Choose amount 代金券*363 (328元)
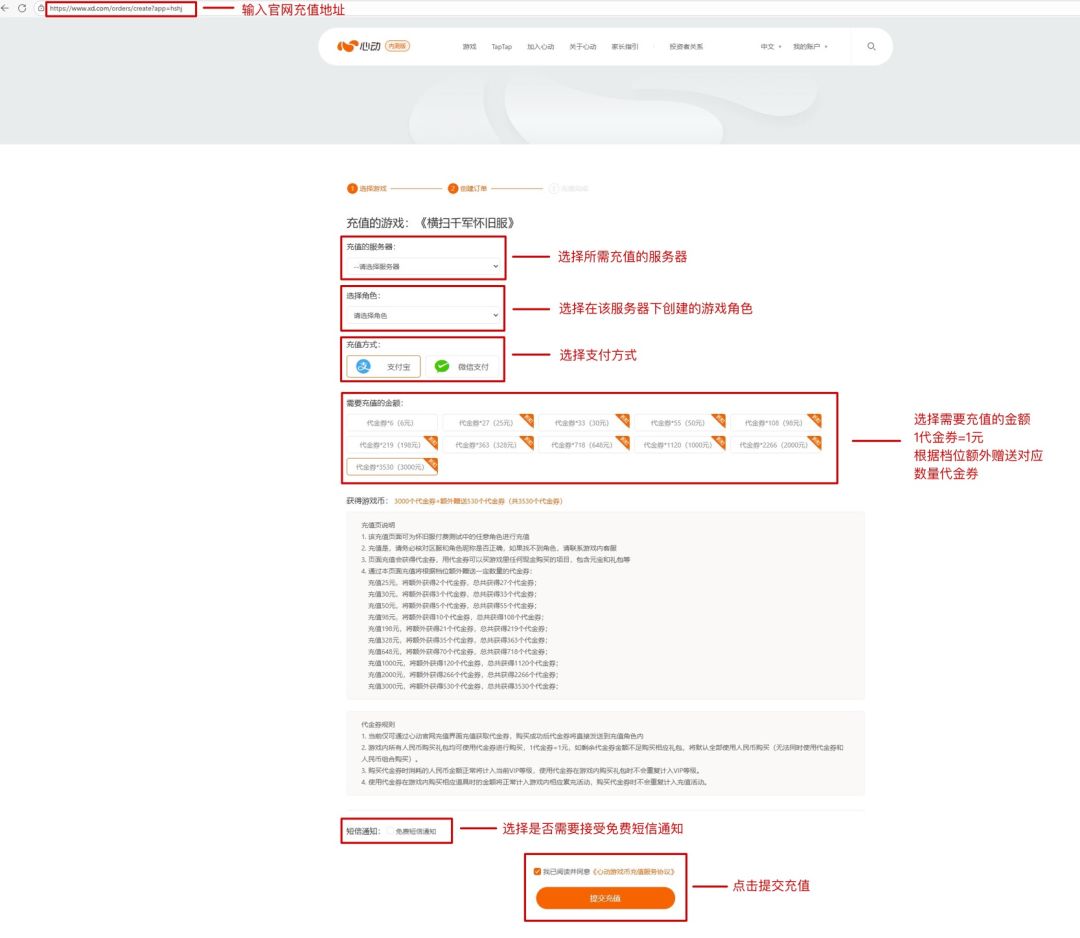The height and width of the screenshot is (938, 1080). (x=487, y=445)
